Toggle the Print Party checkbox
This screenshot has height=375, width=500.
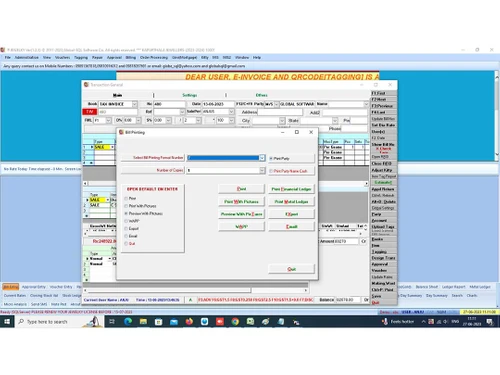tap(271, 158)
